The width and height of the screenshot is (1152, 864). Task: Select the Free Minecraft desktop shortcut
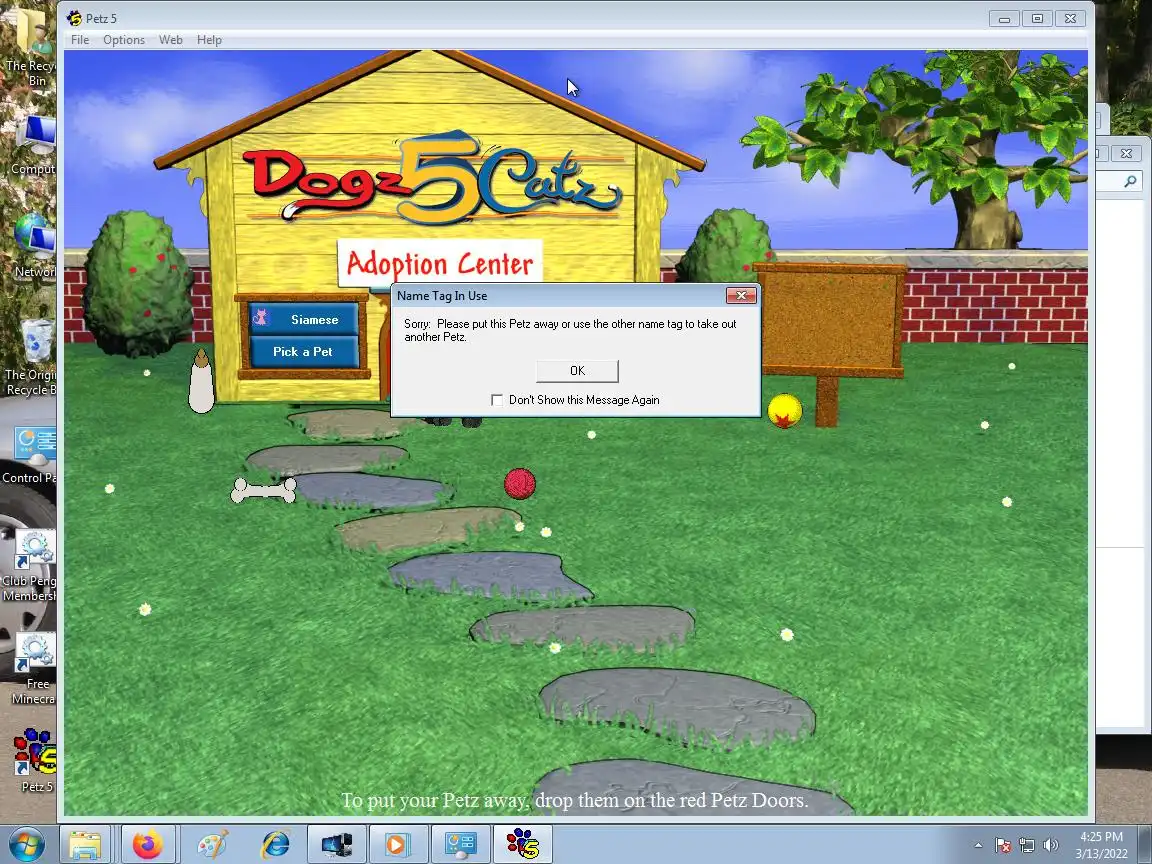click(33, 669)
